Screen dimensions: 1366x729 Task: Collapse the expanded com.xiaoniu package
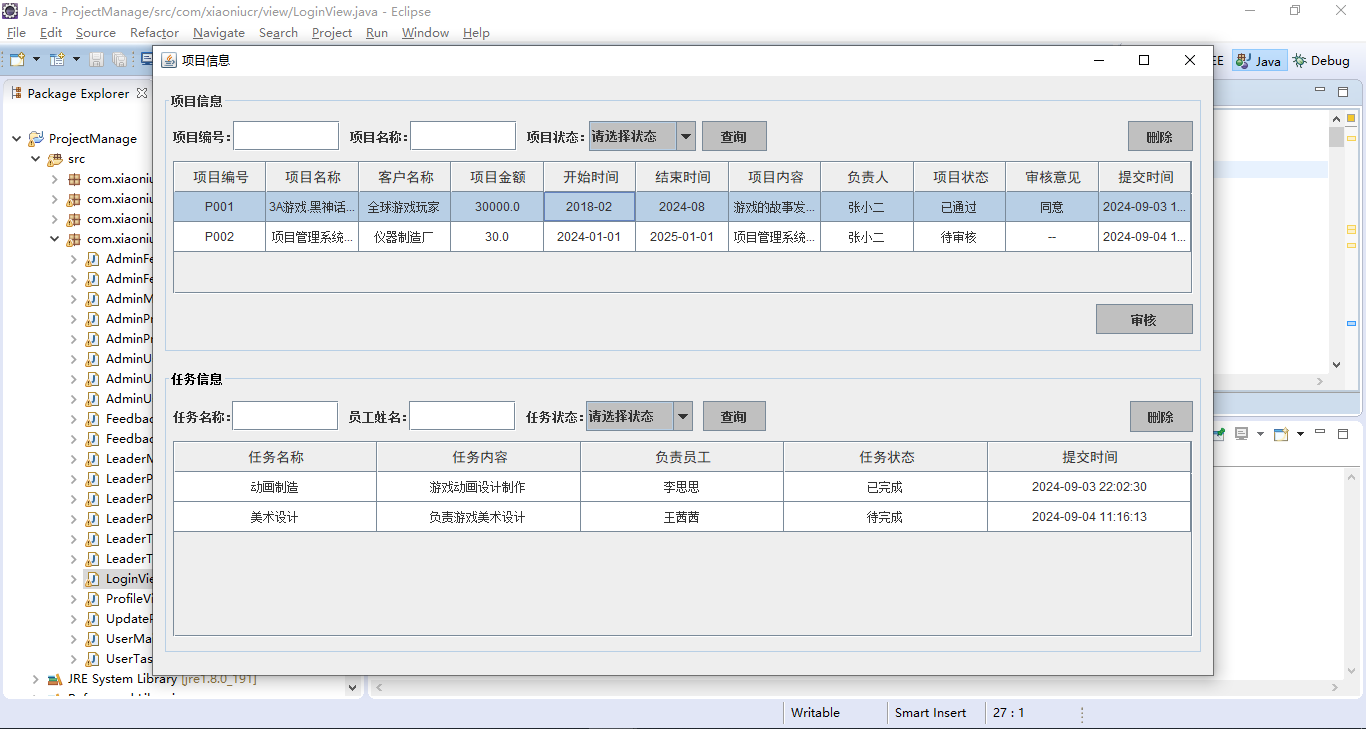tap(55, 239)
